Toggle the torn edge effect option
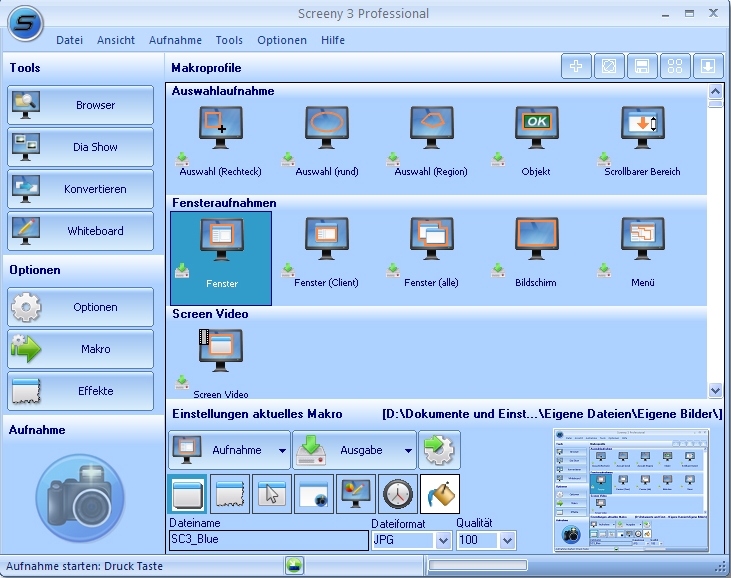The image size is (731, 578). [230, 494]
